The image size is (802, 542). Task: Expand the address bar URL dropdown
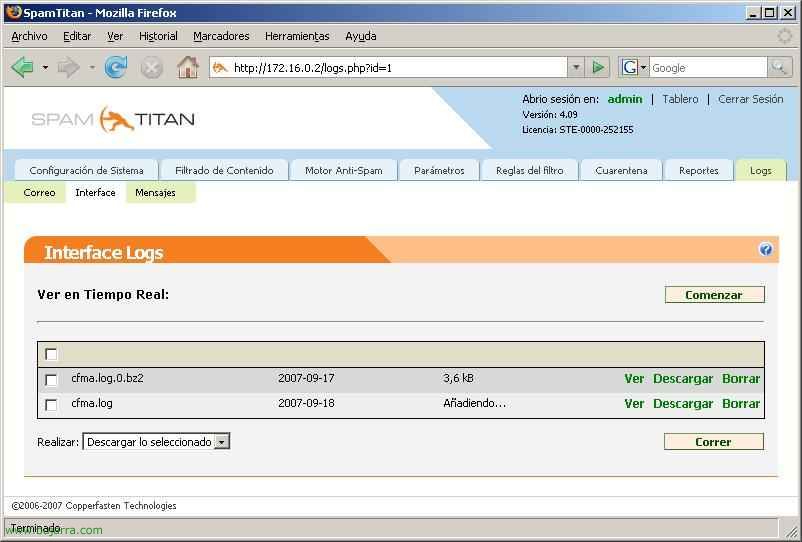(x=576, y=67)
